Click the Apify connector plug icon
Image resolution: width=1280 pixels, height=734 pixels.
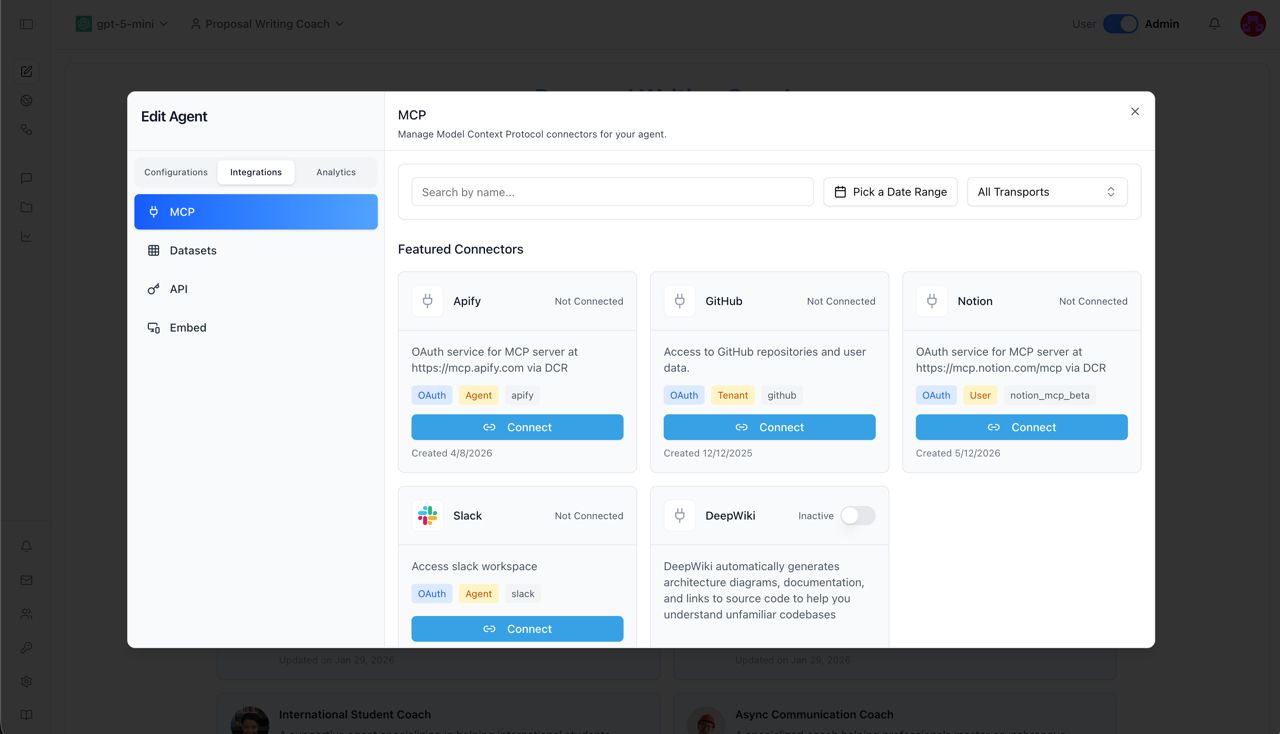428,301
